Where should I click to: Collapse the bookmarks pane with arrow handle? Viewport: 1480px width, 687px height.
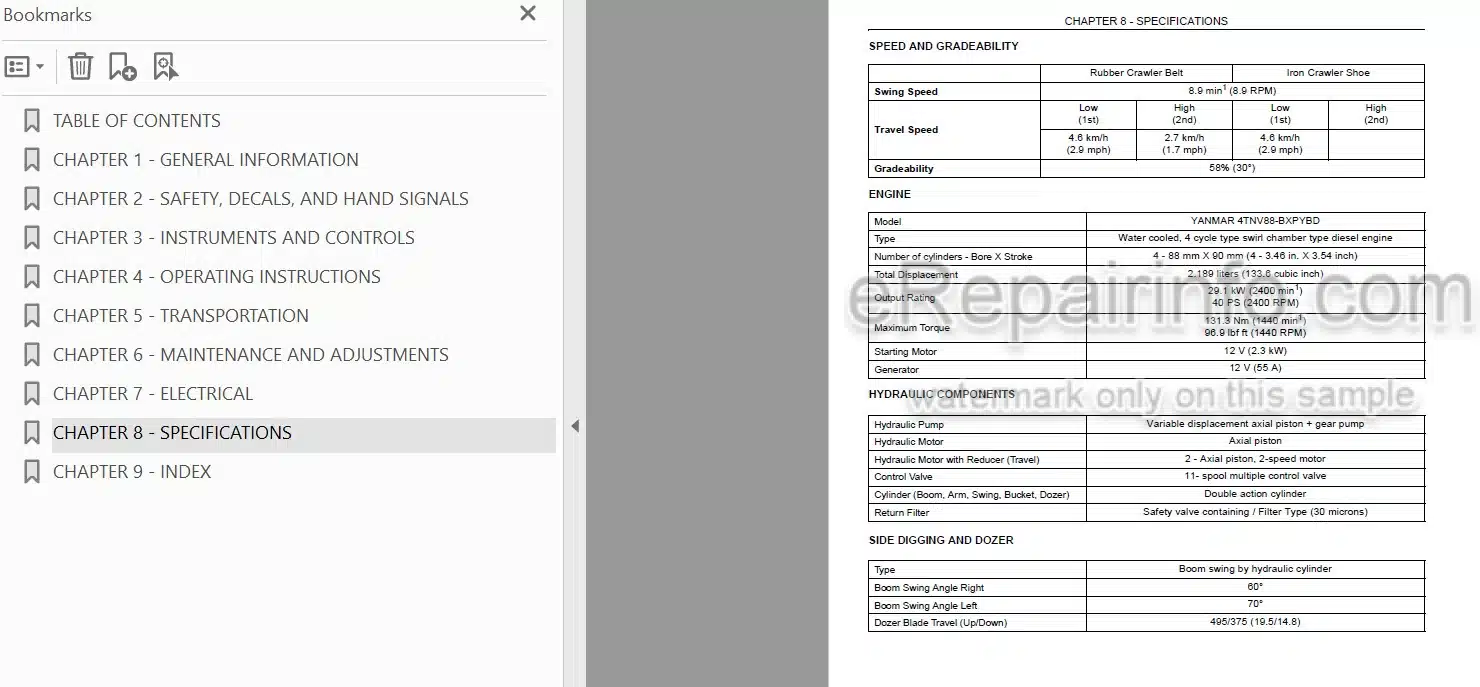(x=575, y=426)
